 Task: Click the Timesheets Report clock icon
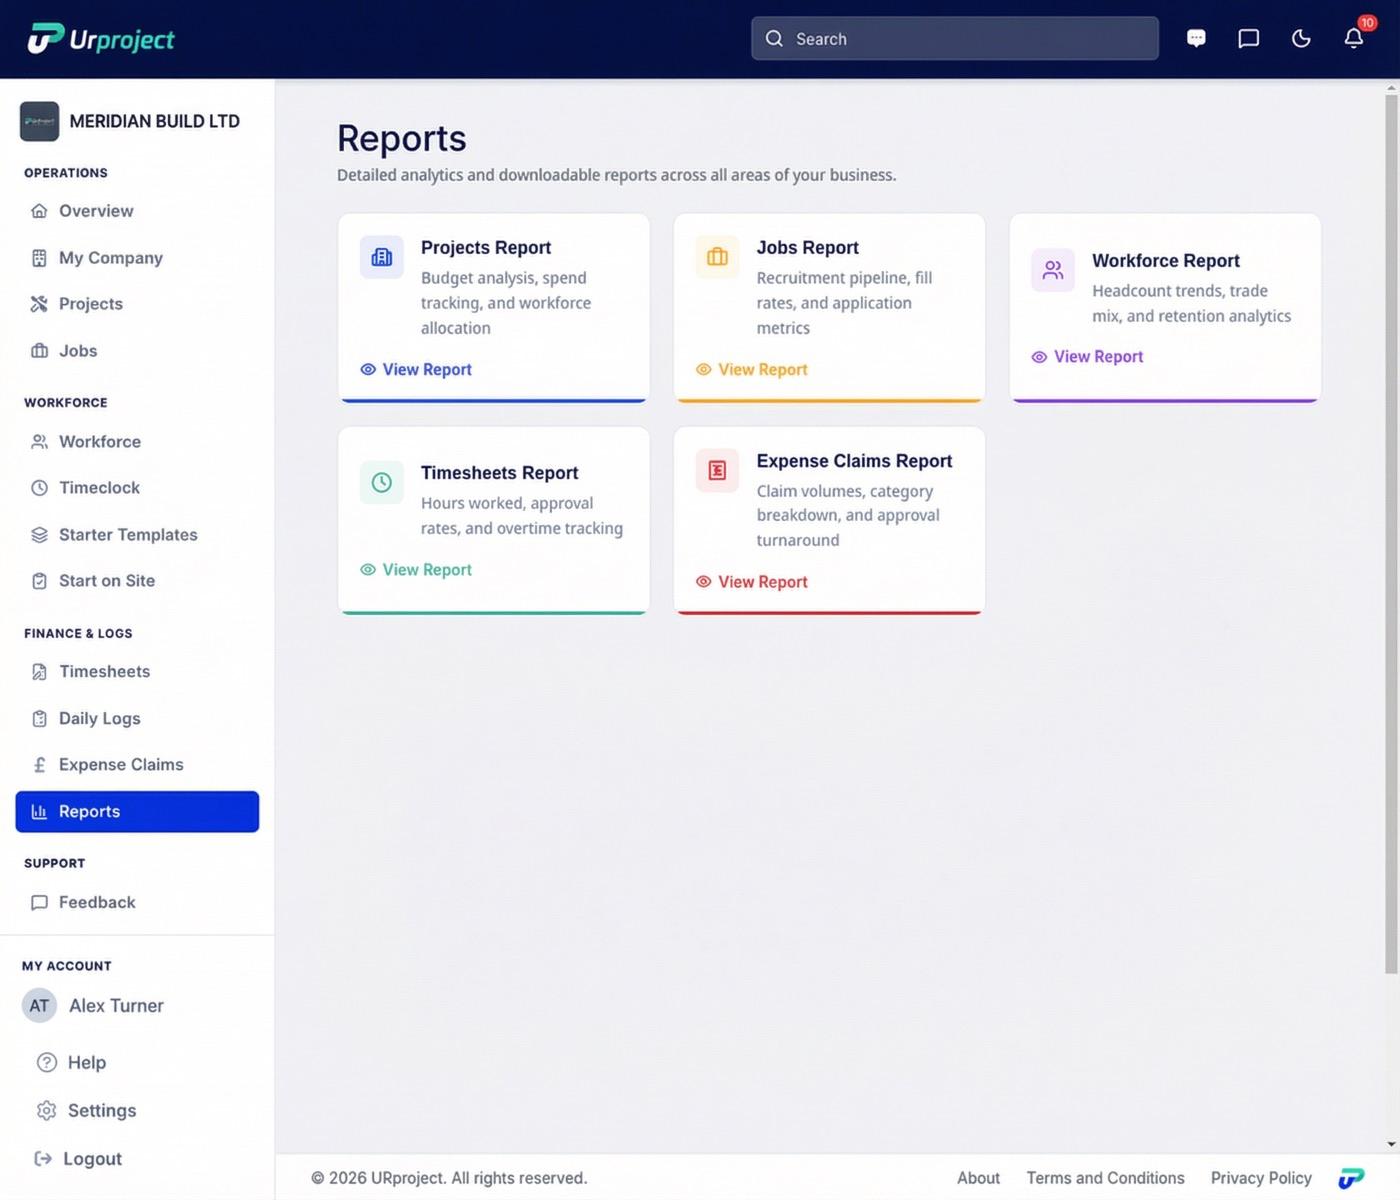click(382, 482)
